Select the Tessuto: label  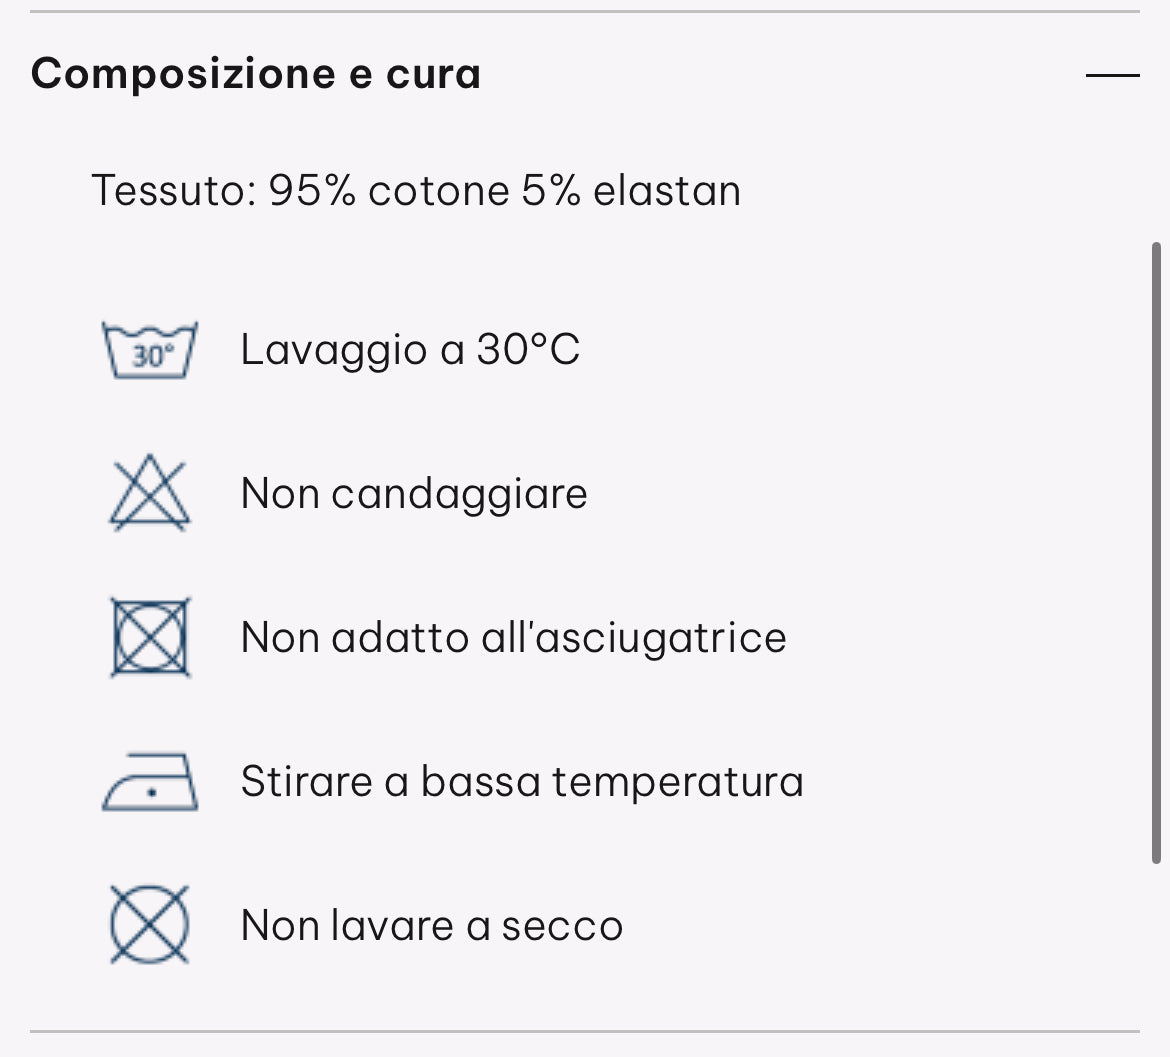pos(173,190)
